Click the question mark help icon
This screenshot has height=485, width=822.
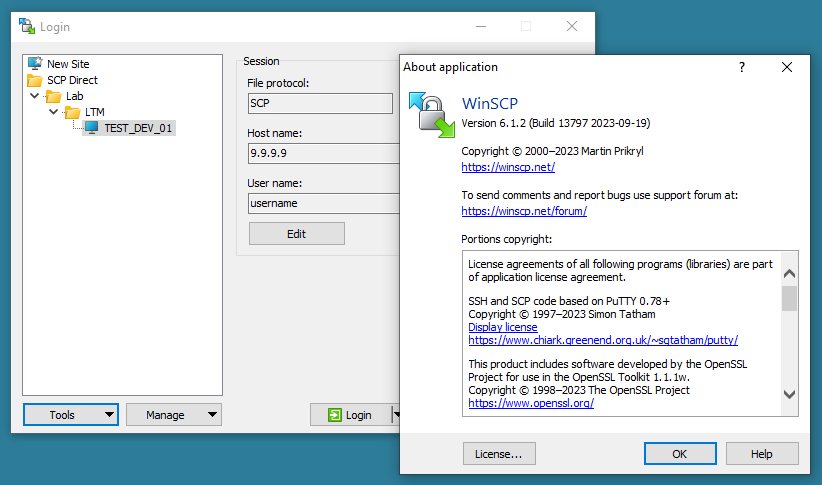741,67
